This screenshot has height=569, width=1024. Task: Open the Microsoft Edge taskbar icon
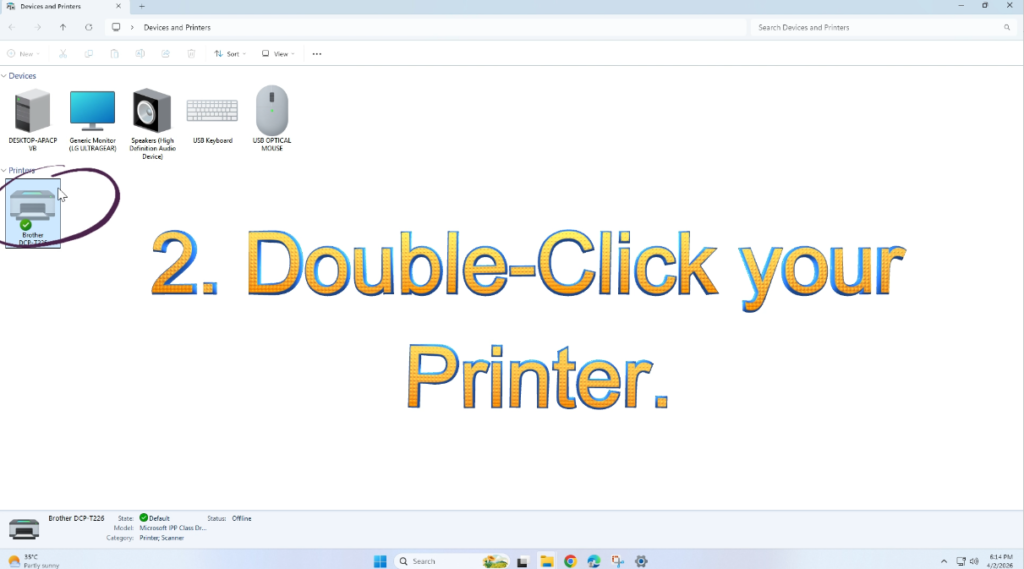[594, 561]
